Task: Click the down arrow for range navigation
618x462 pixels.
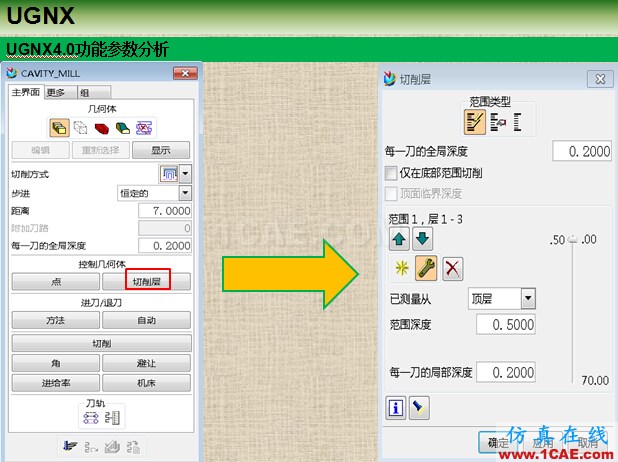Action: 422,238
